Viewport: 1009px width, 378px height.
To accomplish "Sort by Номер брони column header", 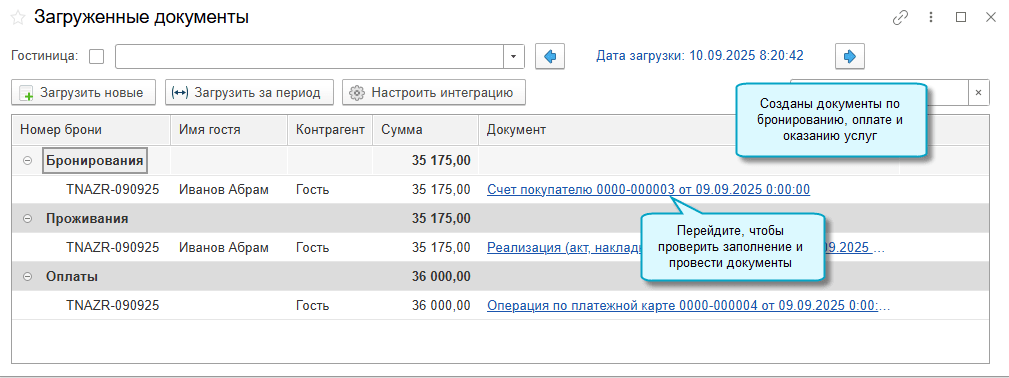I will point(91,130).
